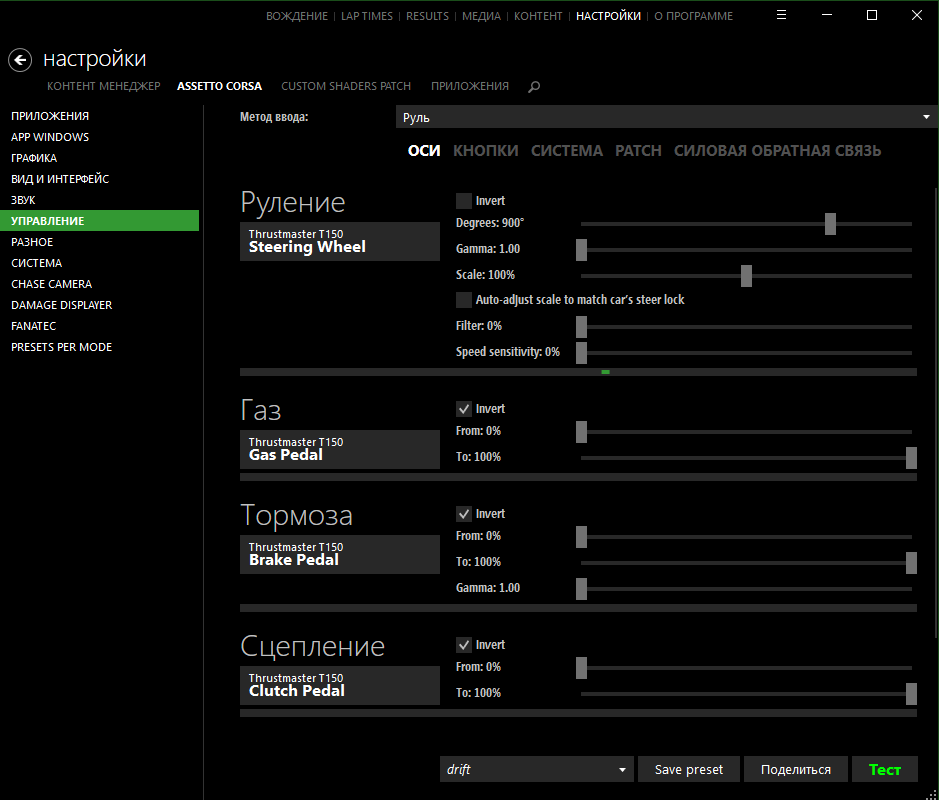Screen dimensions: 939x800
Task: Open the hamburger menu icon in title bar
Action: [781, 15]
